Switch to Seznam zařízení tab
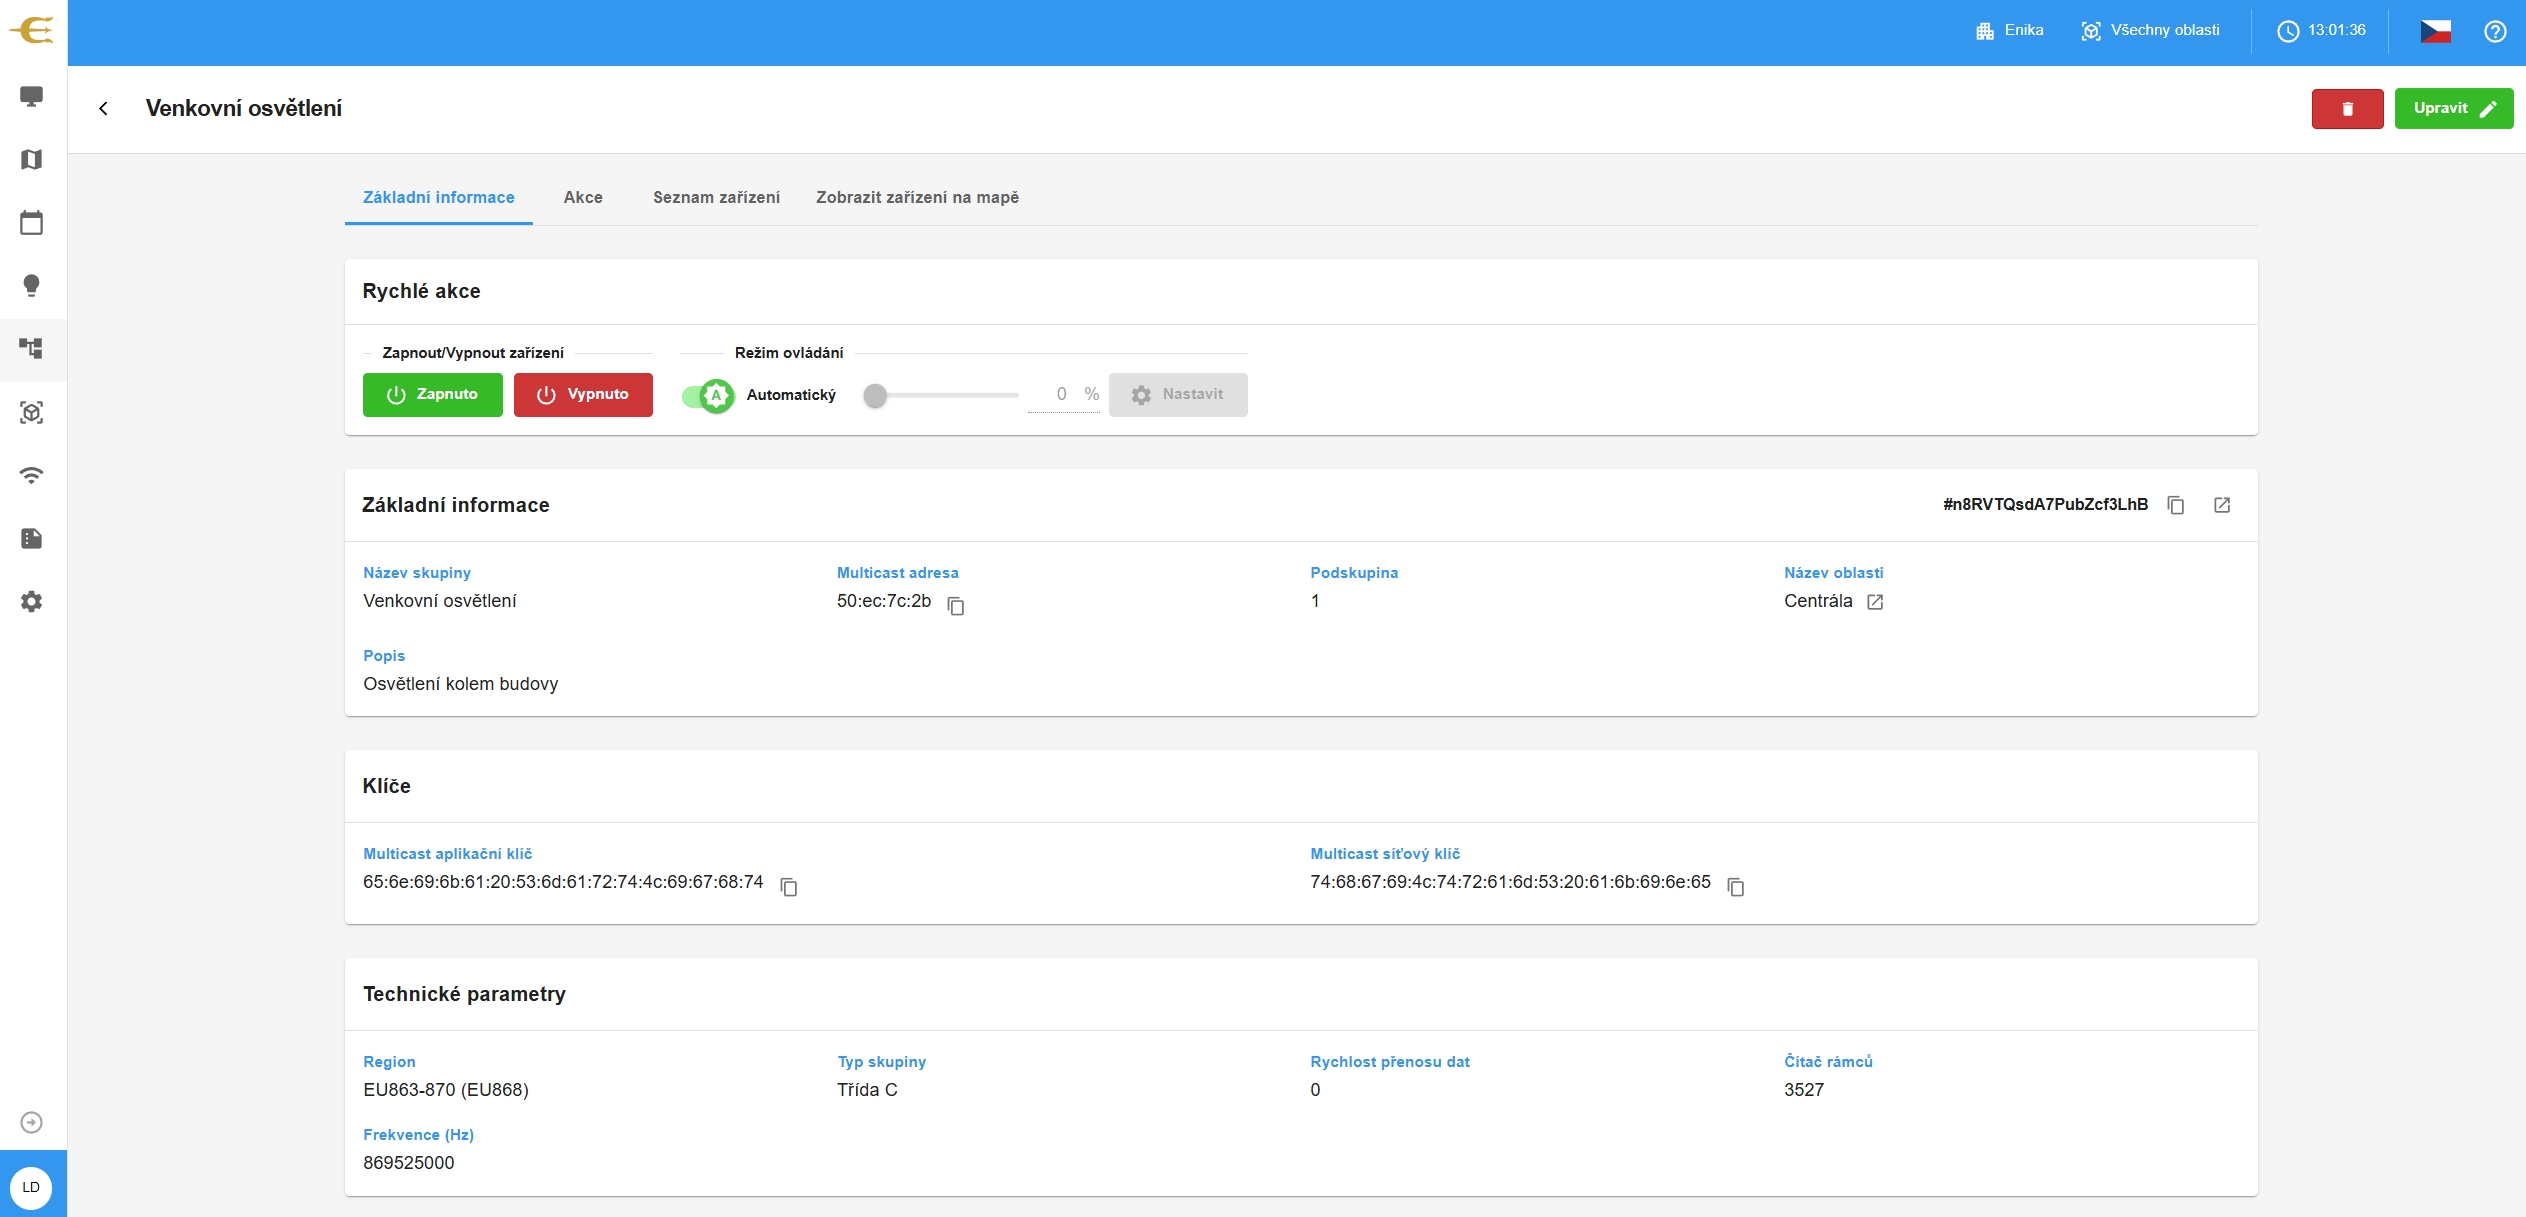Viewport: 2526px width, 1217px height. (716, 197)
